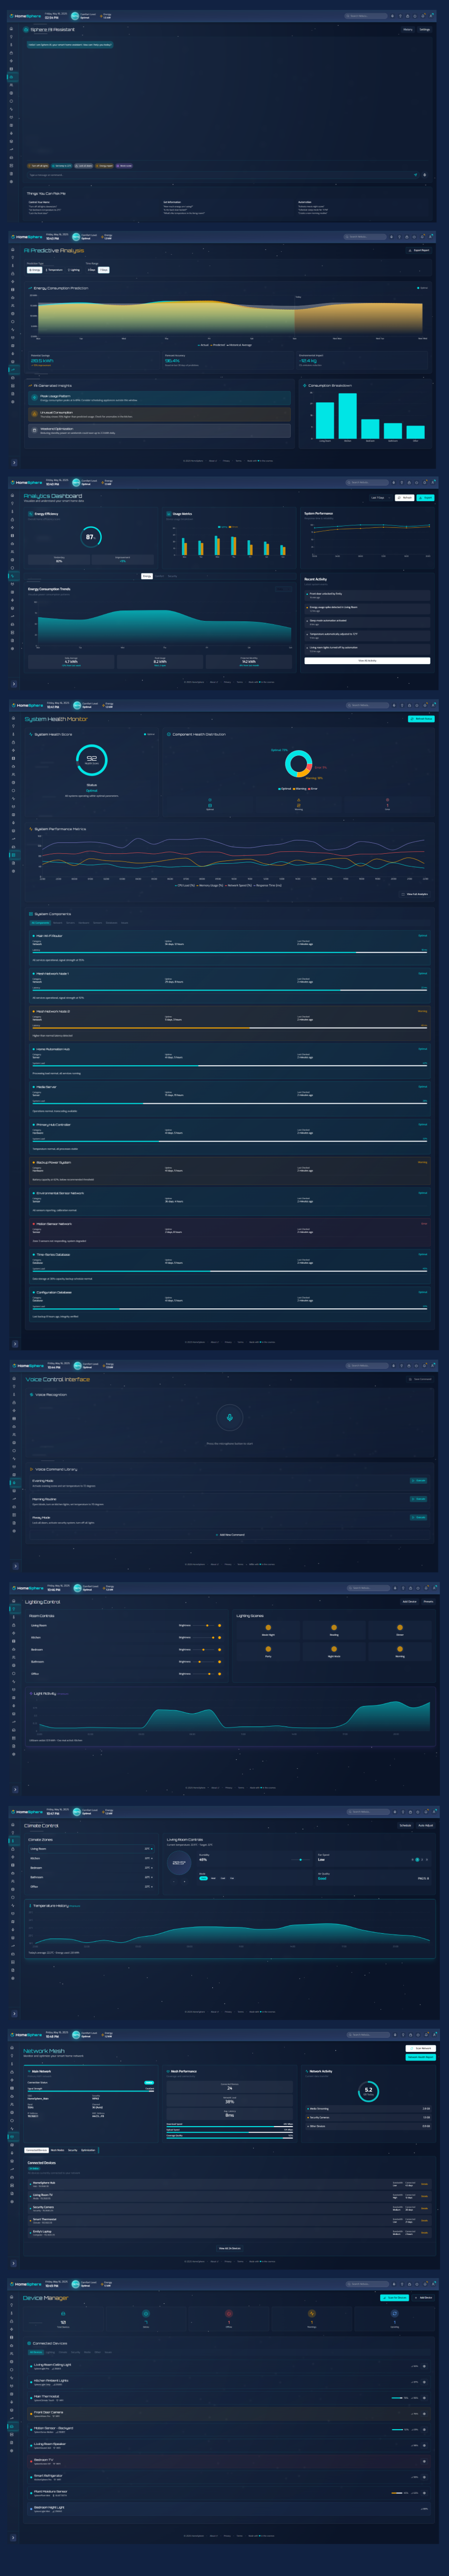The image size is (449, 2576).
Task: Open Presets on Lighting Control
Action: (428, 1602)
